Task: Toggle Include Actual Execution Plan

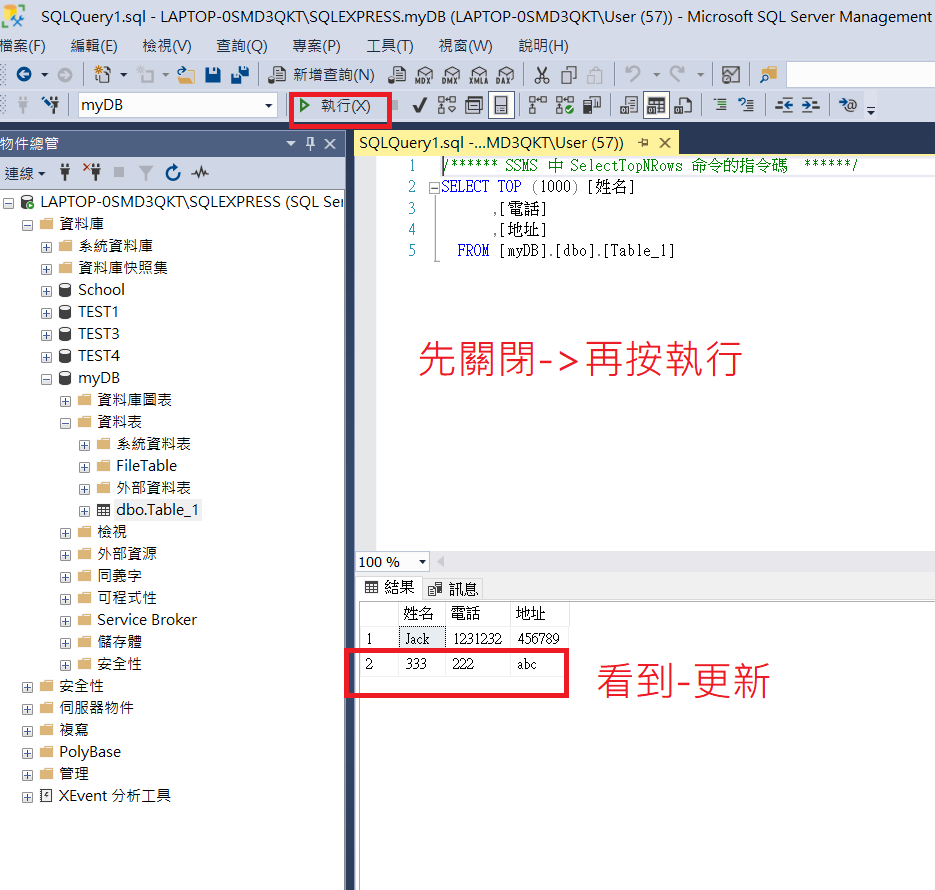Action: (x=537, y=105)
